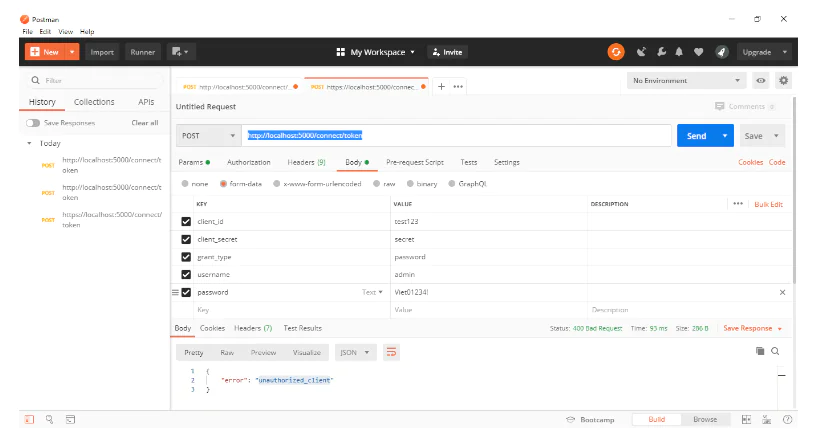Open tab options ellipsis menu

(458, 87)
